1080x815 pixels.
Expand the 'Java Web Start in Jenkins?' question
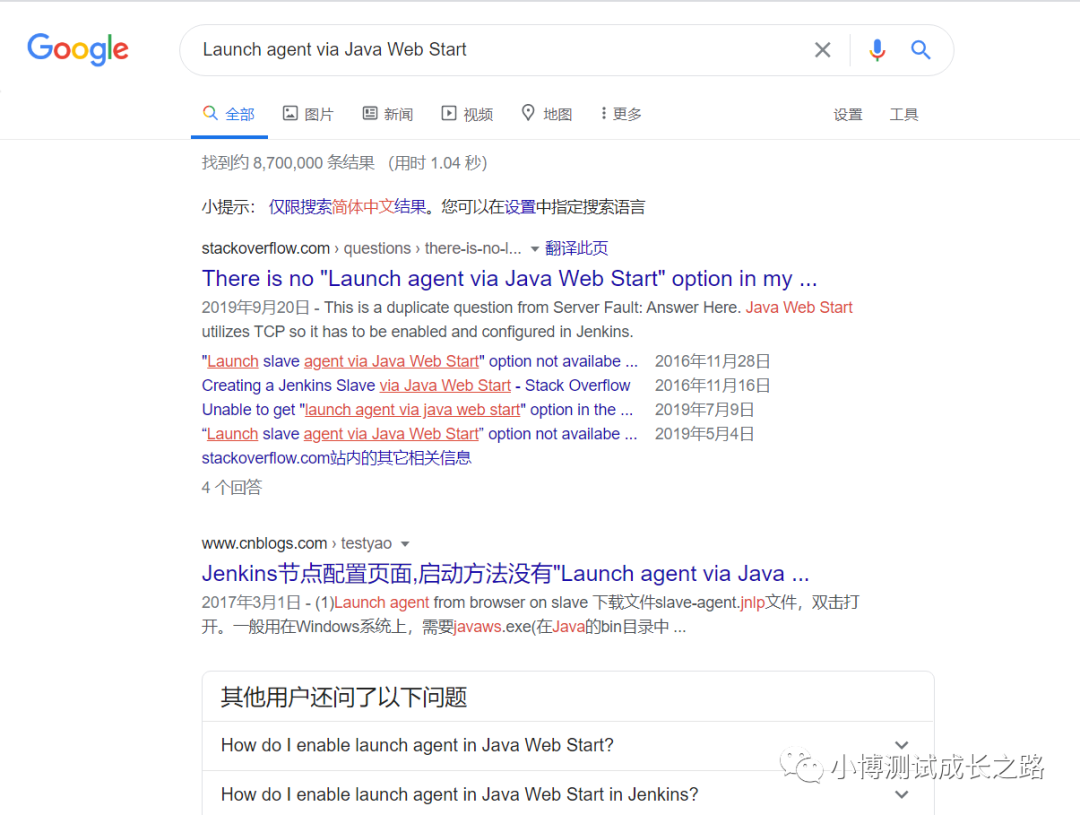[568, 794]
